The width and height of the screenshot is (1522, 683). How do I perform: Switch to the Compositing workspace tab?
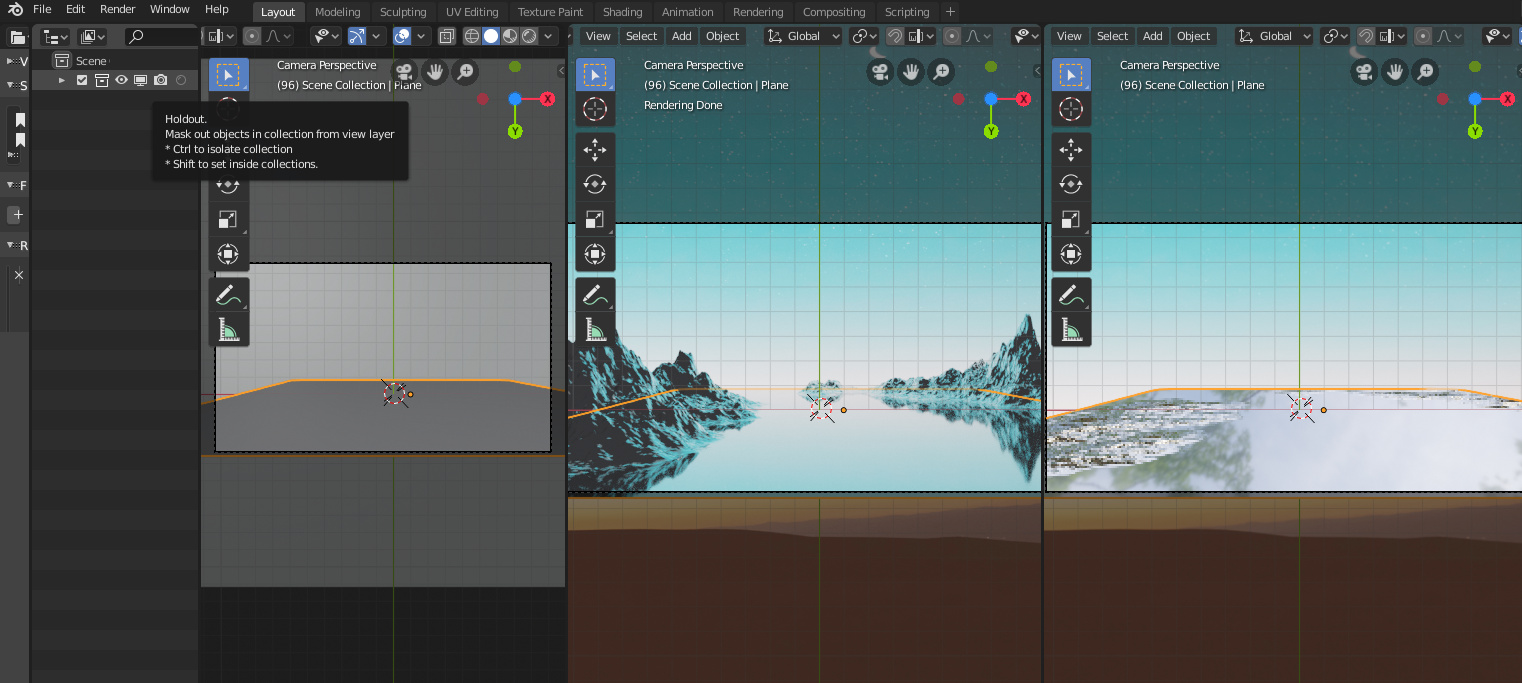[x=834, y=12]
